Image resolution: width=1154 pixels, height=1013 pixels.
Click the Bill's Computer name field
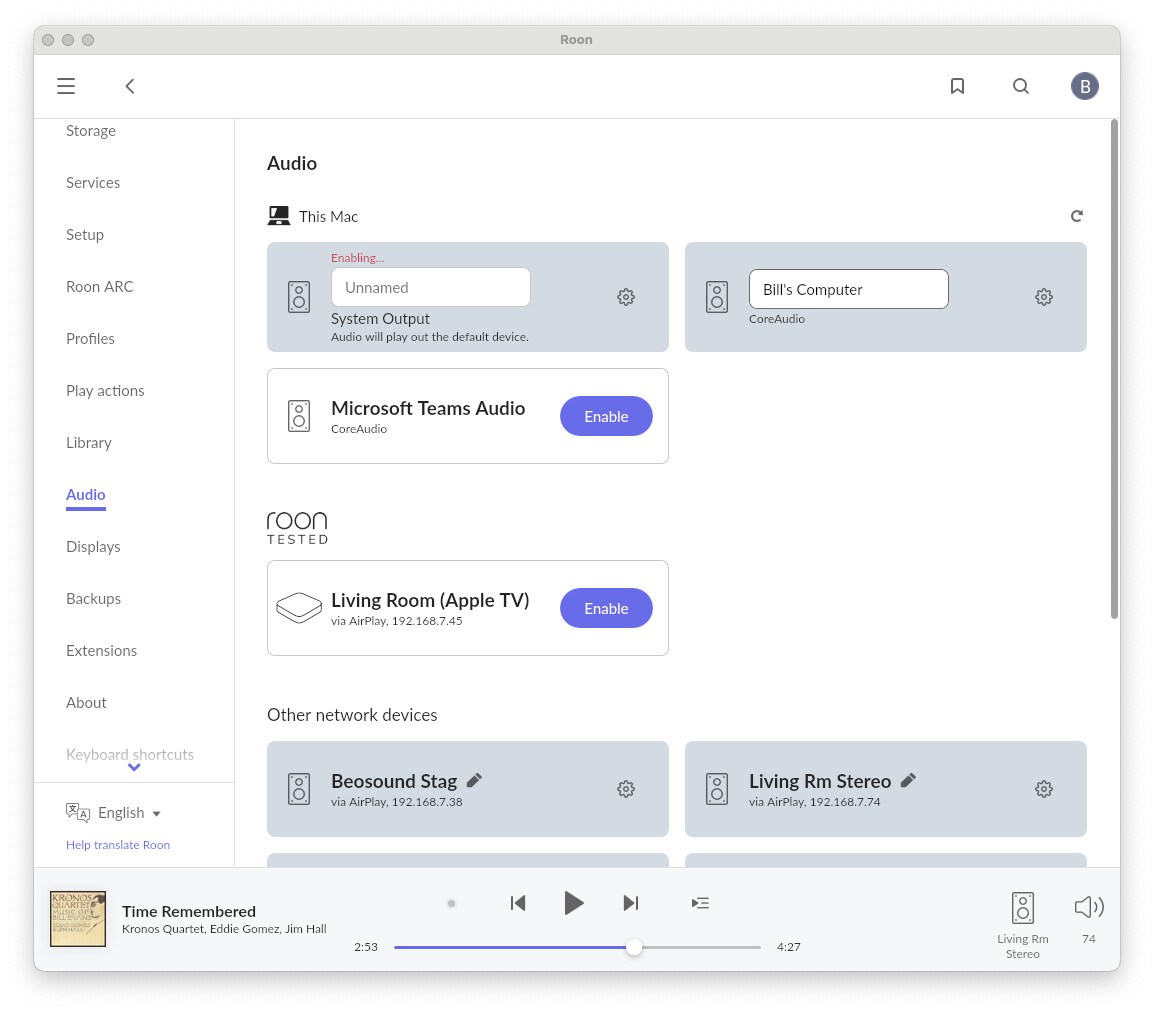849,289
